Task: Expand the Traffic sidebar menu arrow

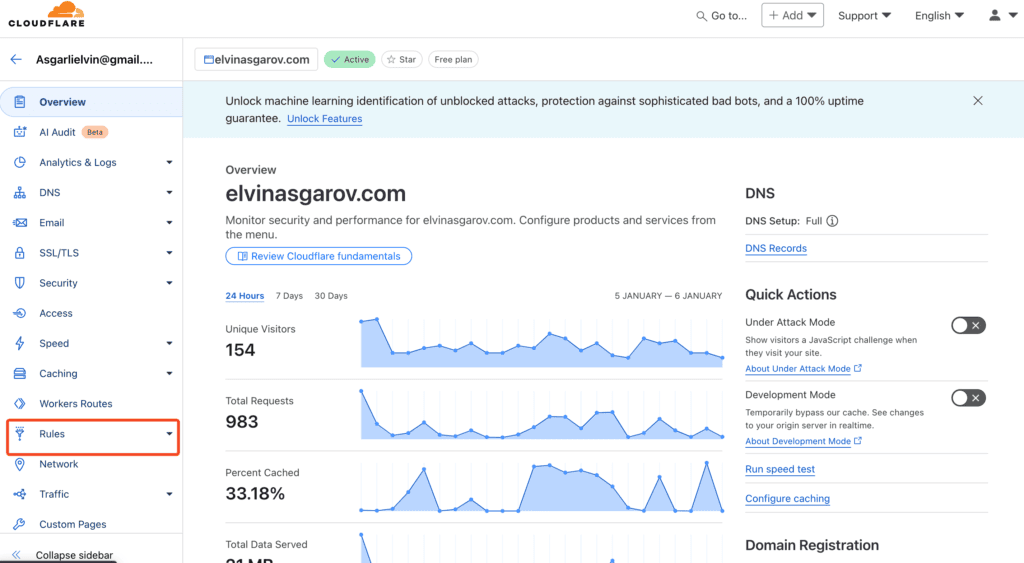Action: pos(169,494)
